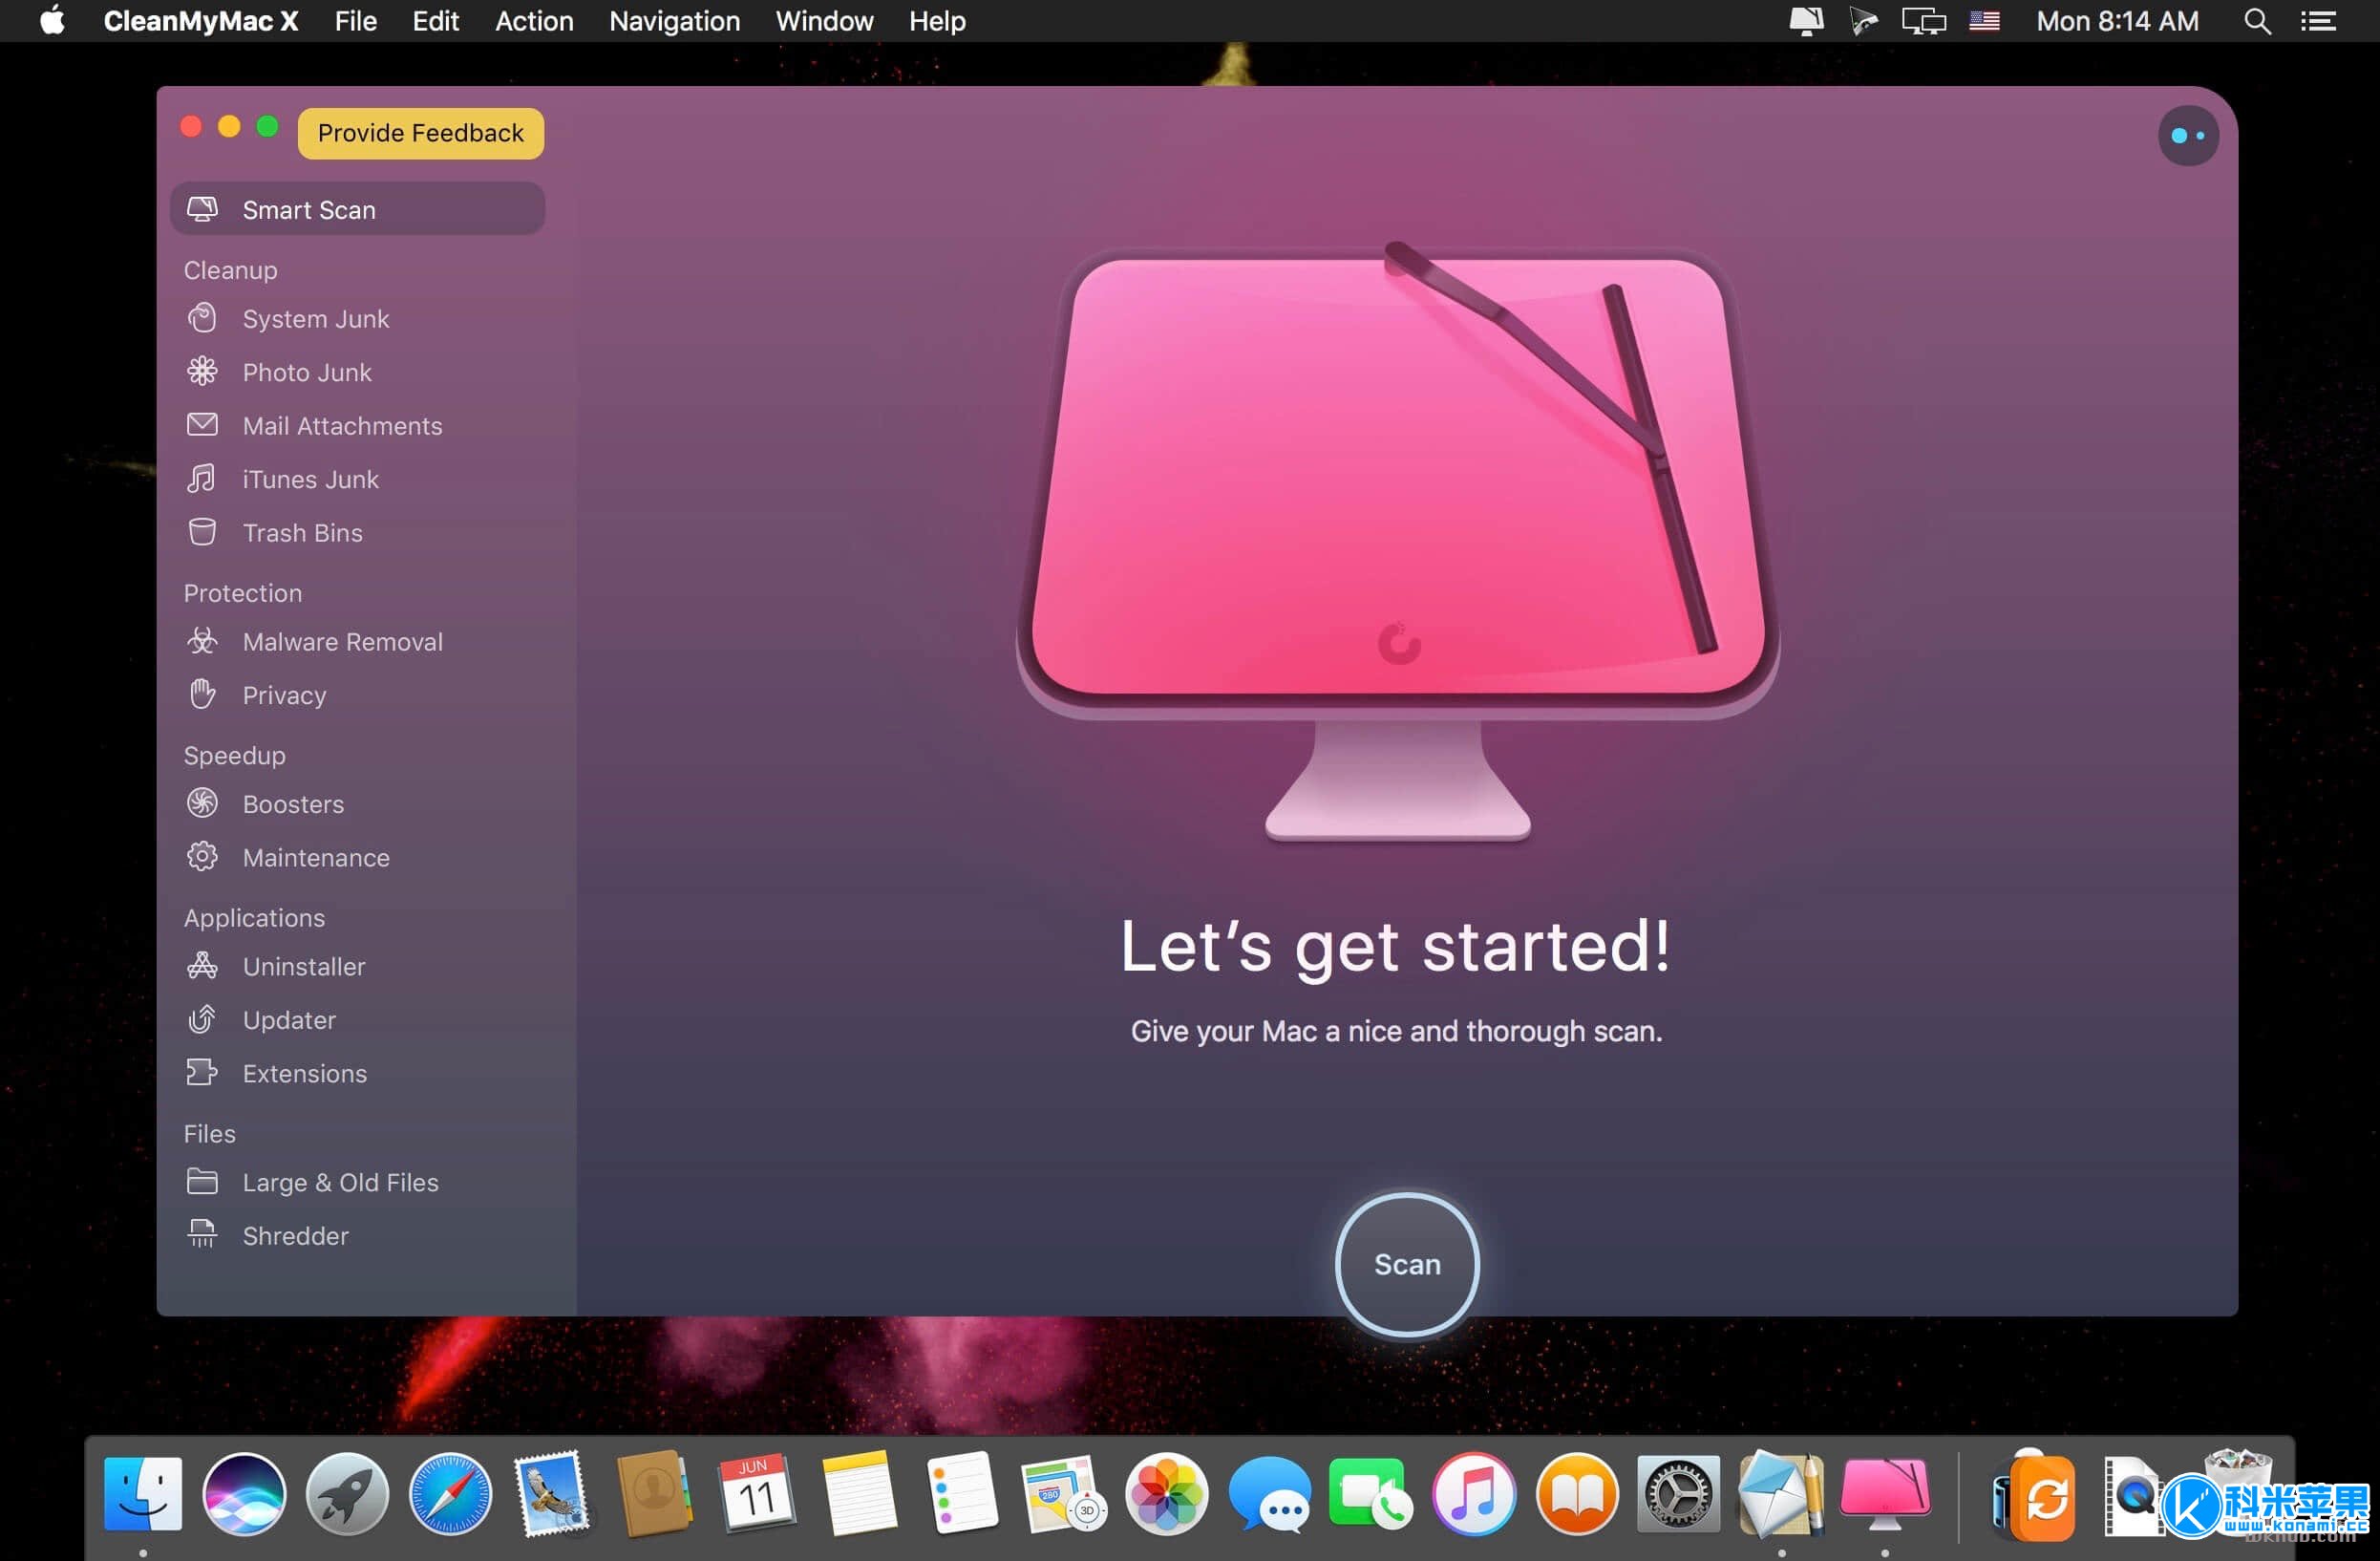Close the CleanMyMac X window

tap(191, 127)
